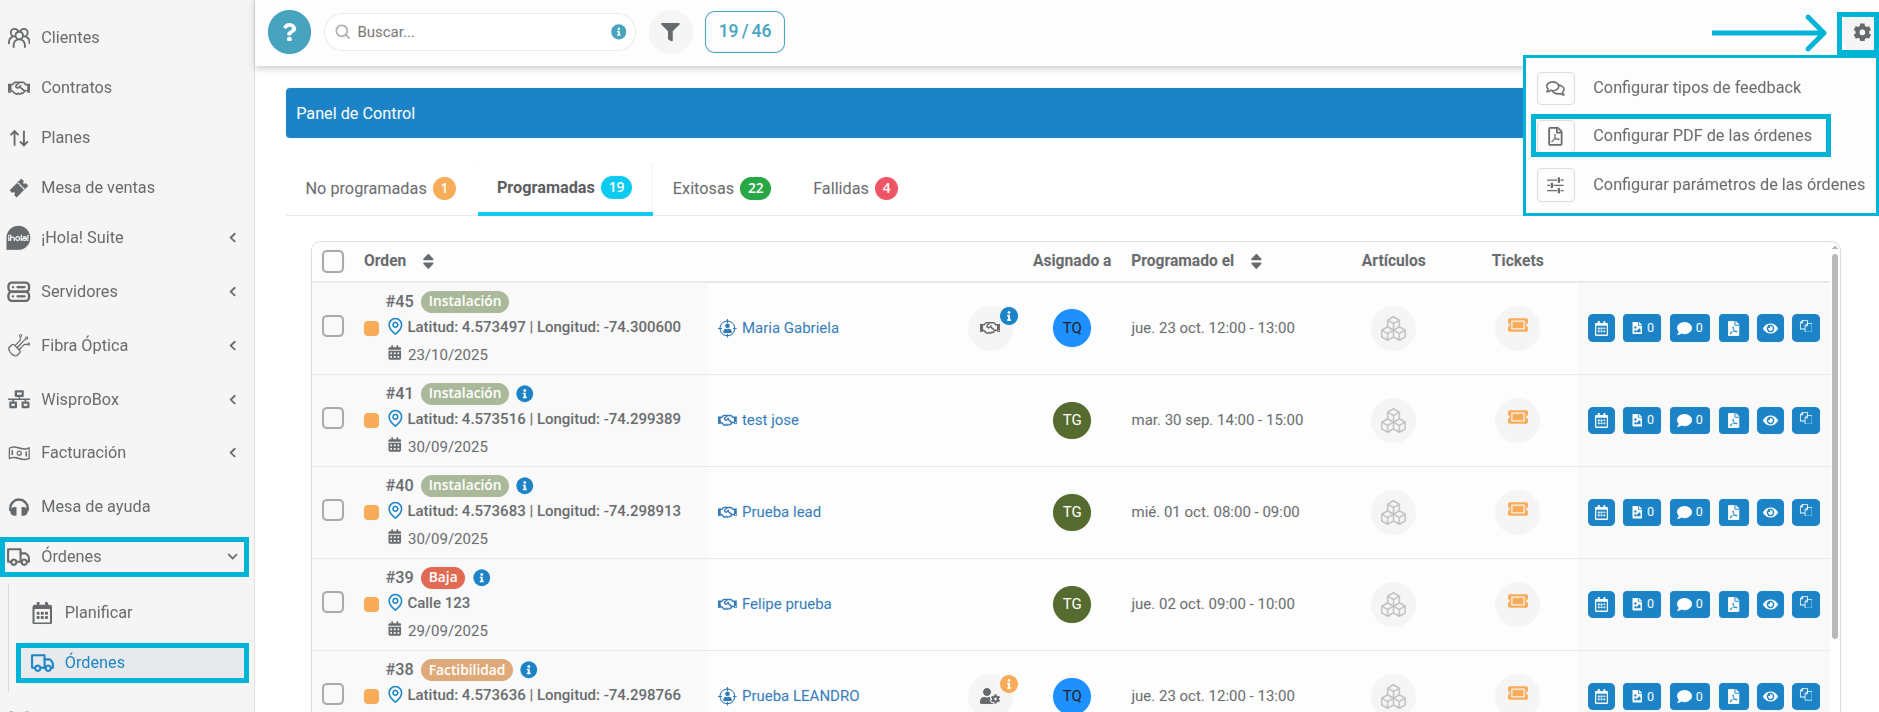Open the Prueba lead link

click(x=781, y=512)
